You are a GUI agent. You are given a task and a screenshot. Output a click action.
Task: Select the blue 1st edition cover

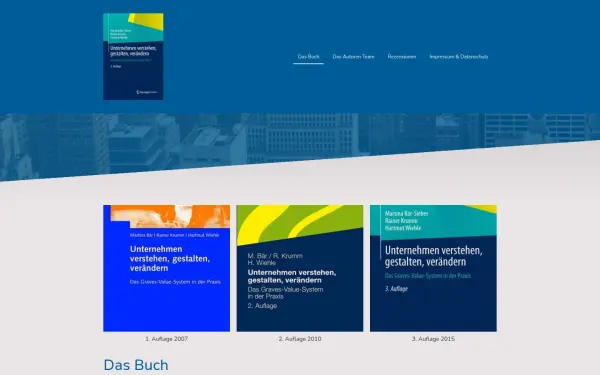[x=166, y=268]
